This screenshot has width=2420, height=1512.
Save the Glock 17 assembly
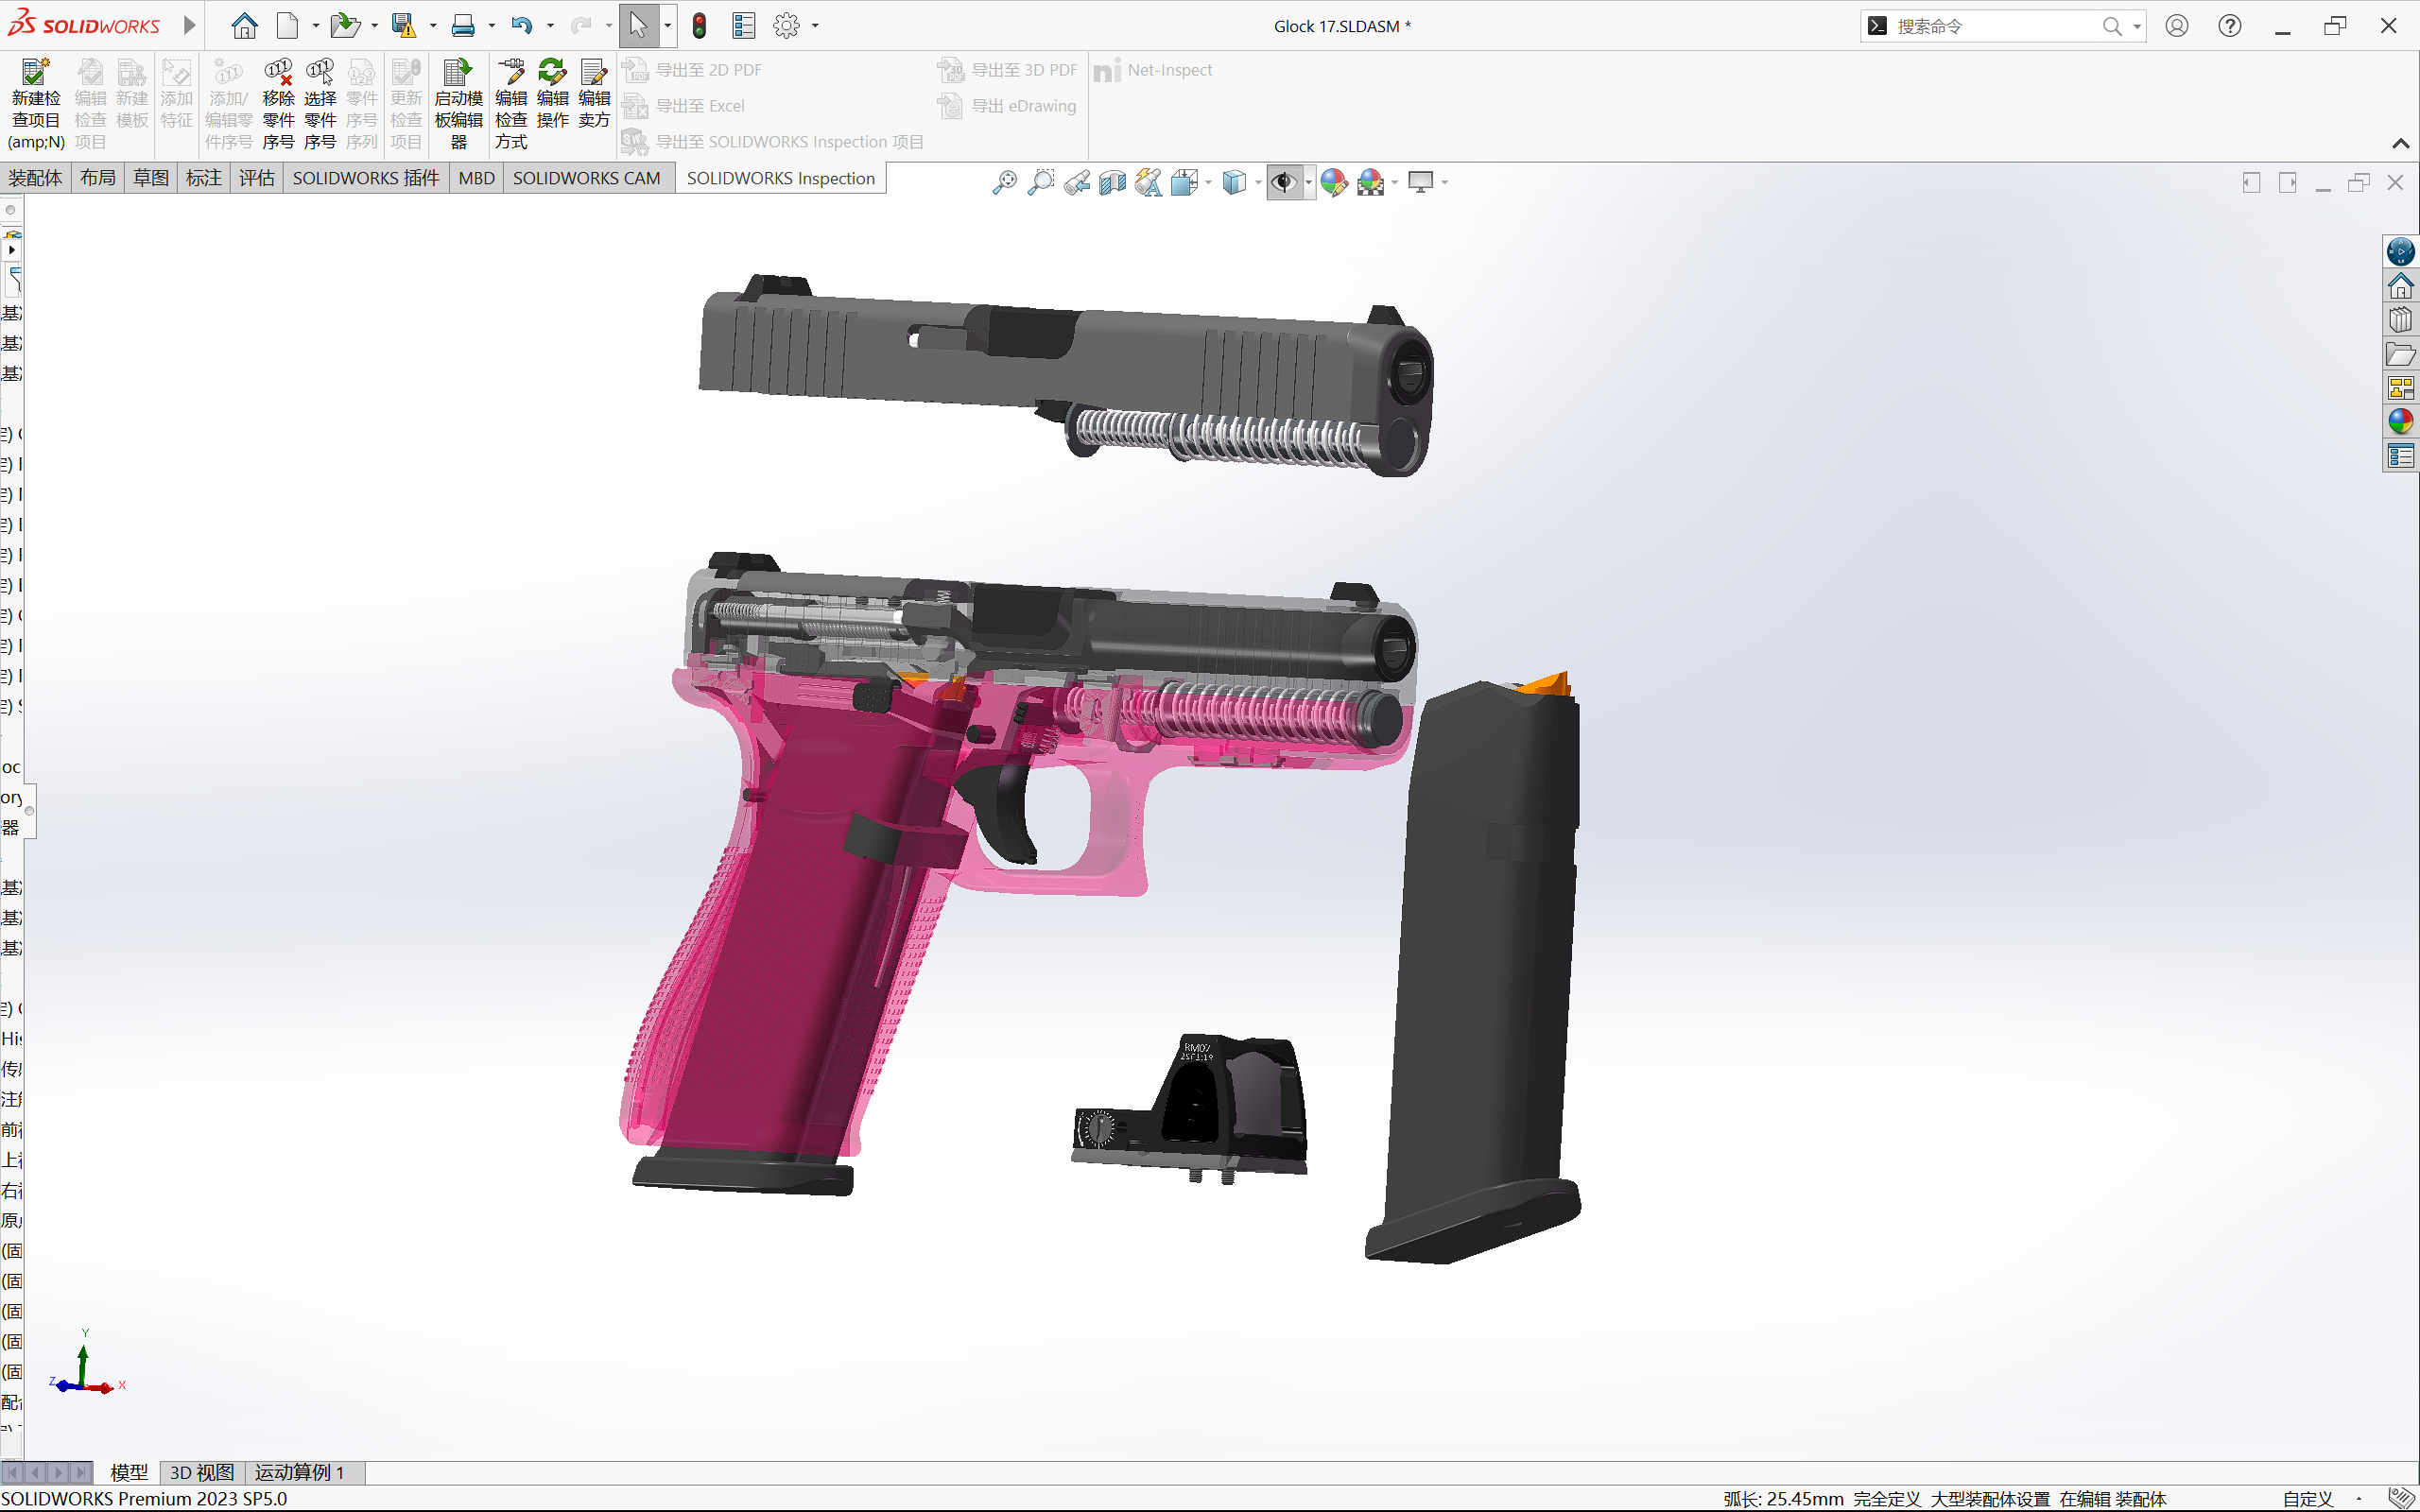pos(404,26)
